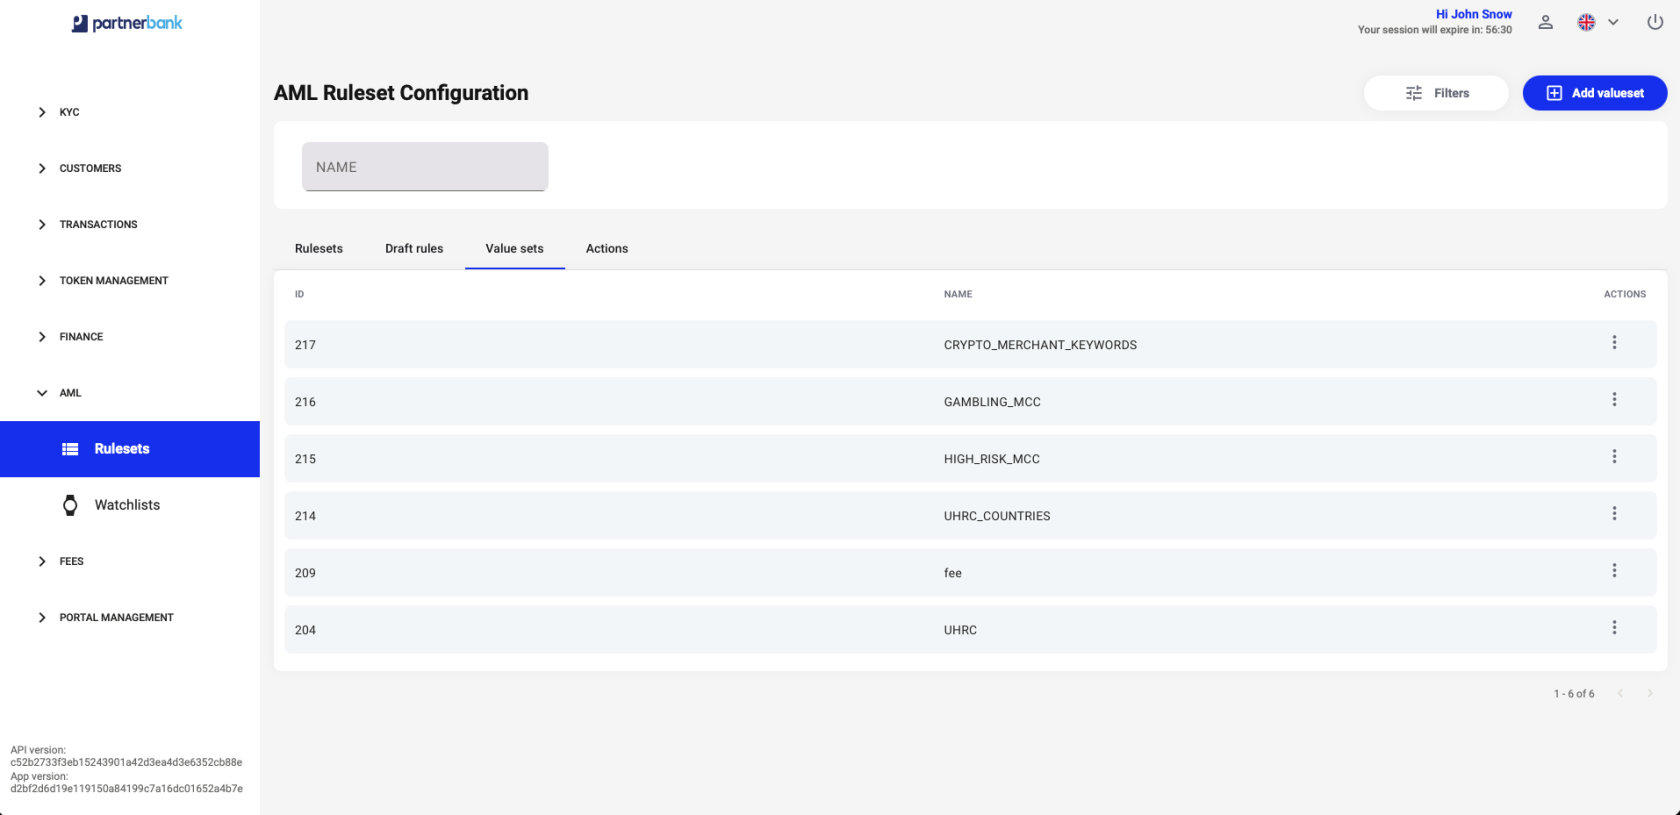Click the Add valueset button
Viewport: 1680px width, 815px height.
[1595, 93]
